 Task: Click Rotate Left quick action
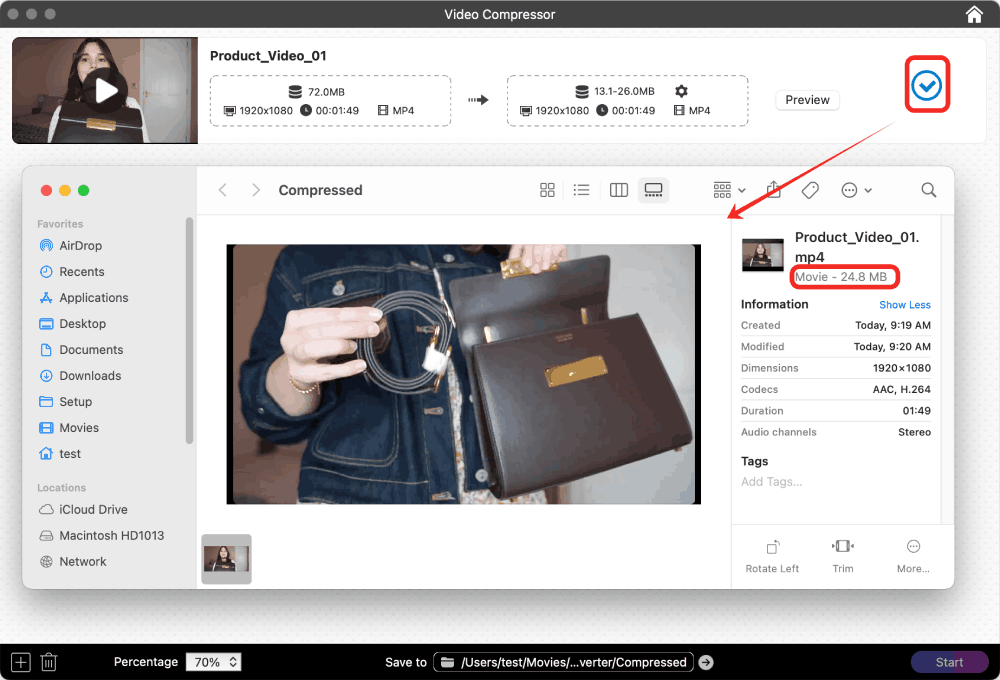pos(772,556)
